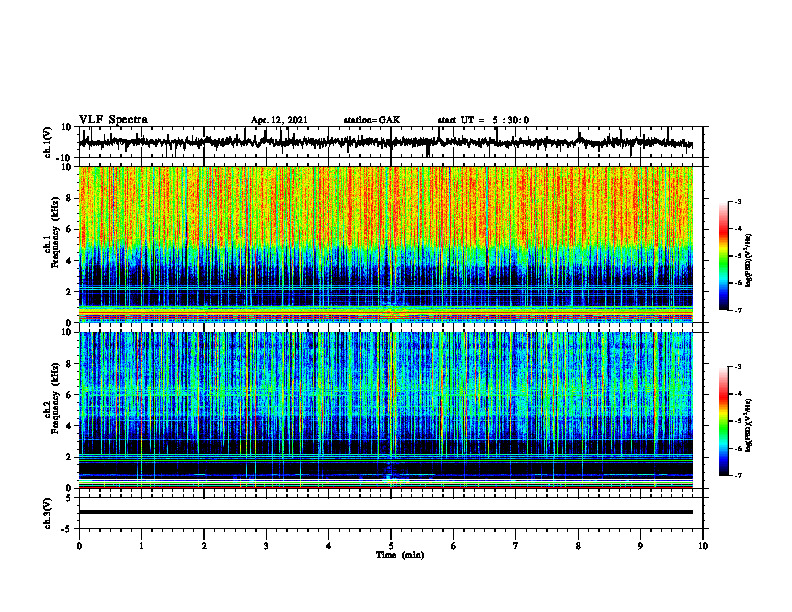Viewport: 792px width, 612px height.
Task: Select the date text "Apr. 12, 2021"
Action: 279,120
